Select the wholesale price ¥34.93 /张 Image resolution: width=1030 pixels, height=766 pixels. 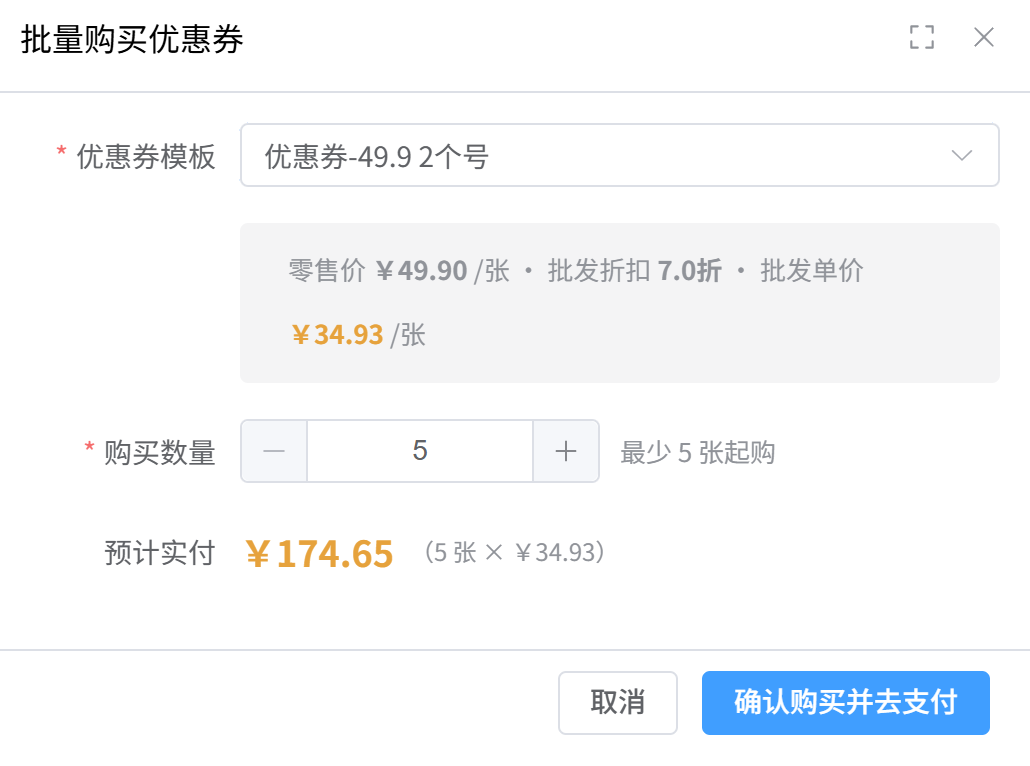359,334
